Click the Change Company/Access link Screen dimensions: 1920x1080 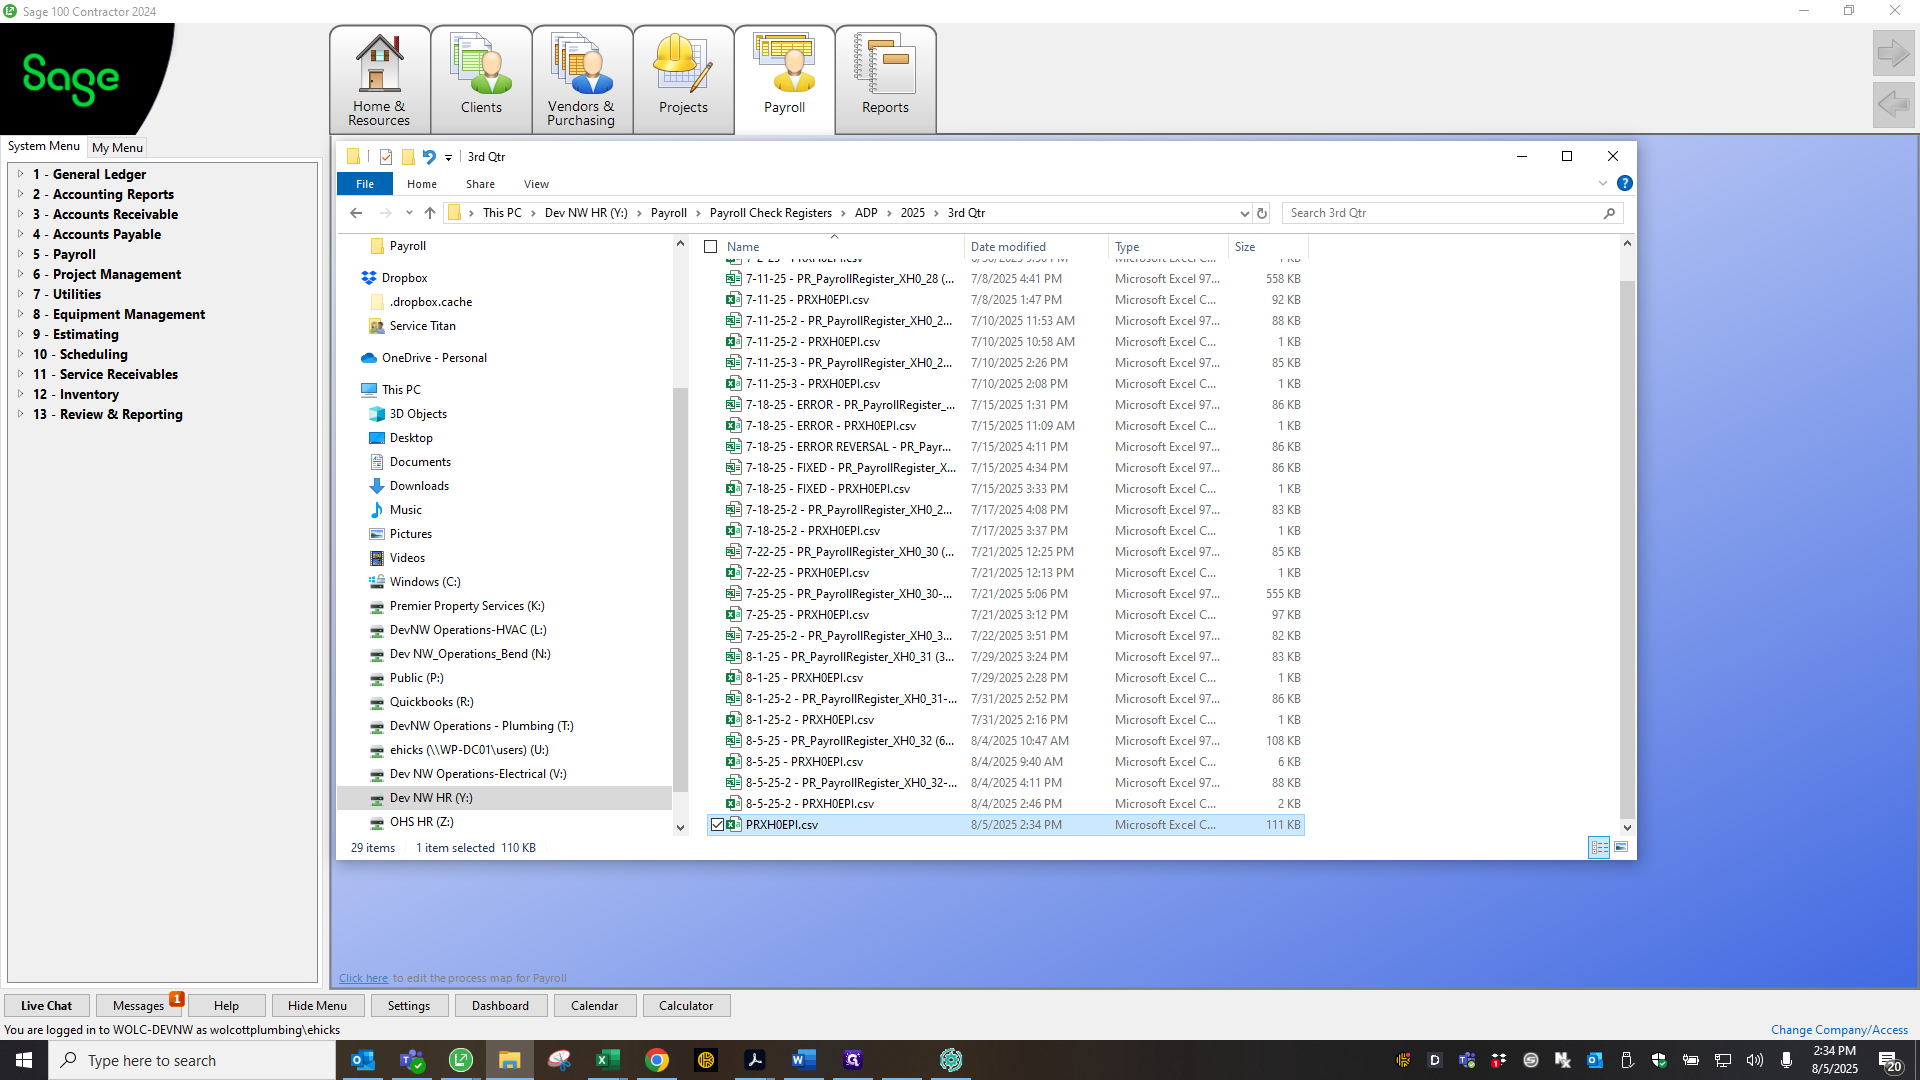[1839, 1030]
